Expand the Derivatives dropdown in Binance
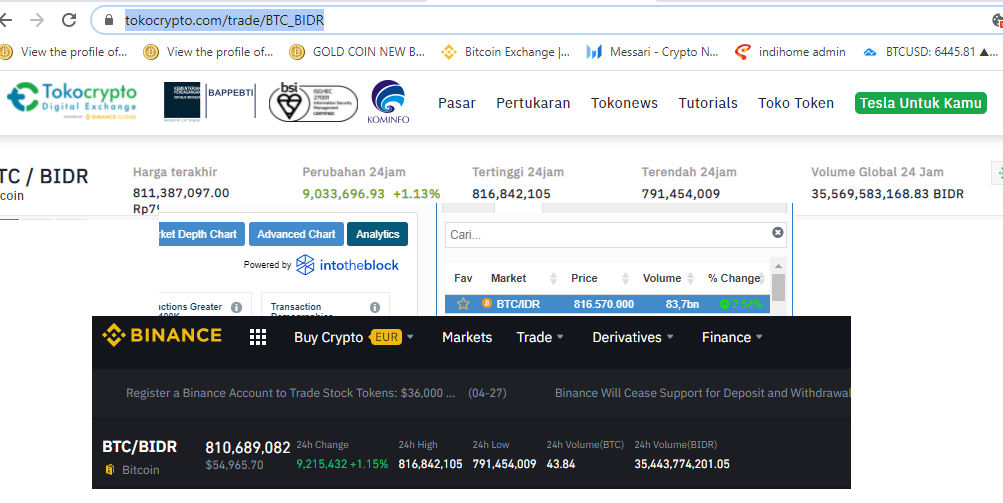 (x=633, y=337)
